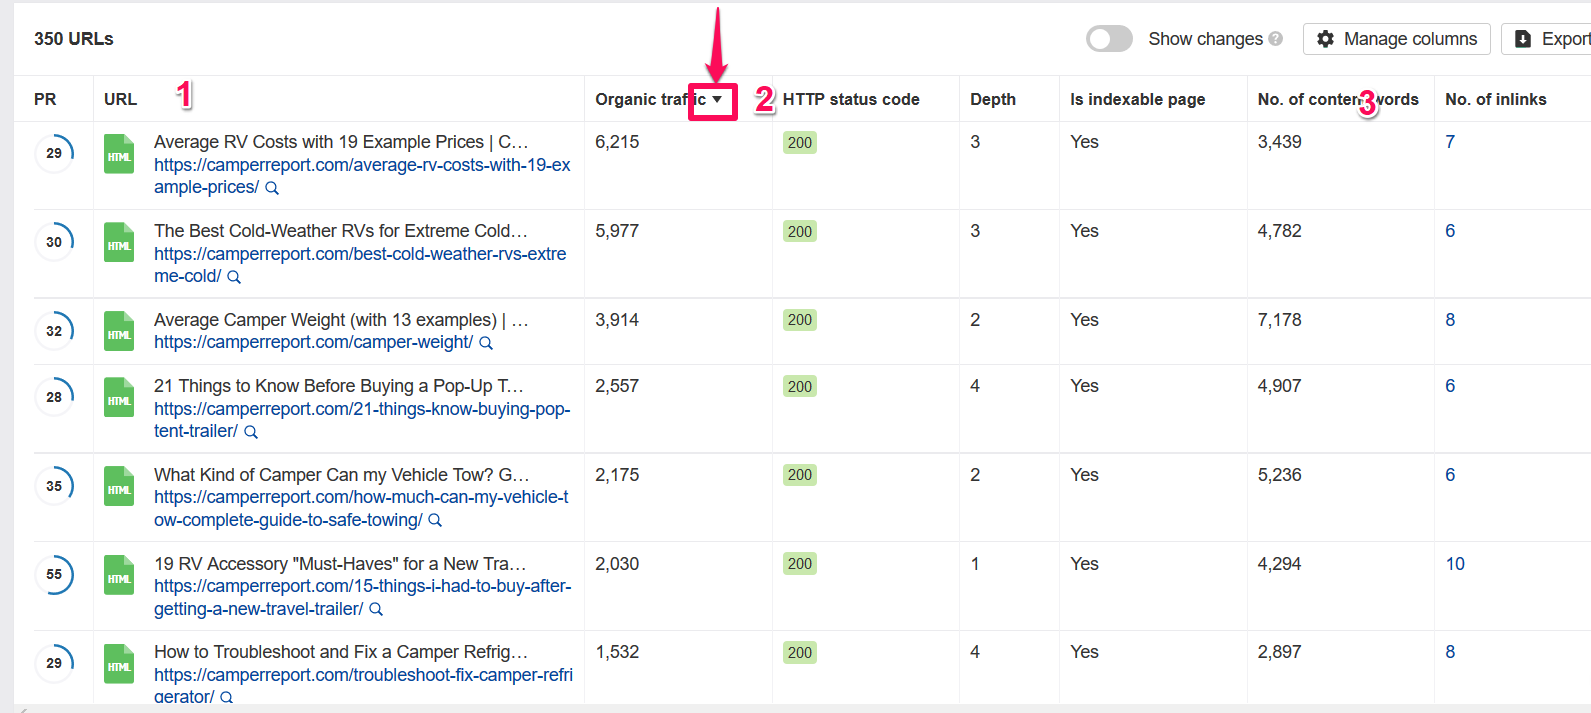Click the magnifier icon beside average-rv-costs URL

pyautogui.click(x=272, y=188)
